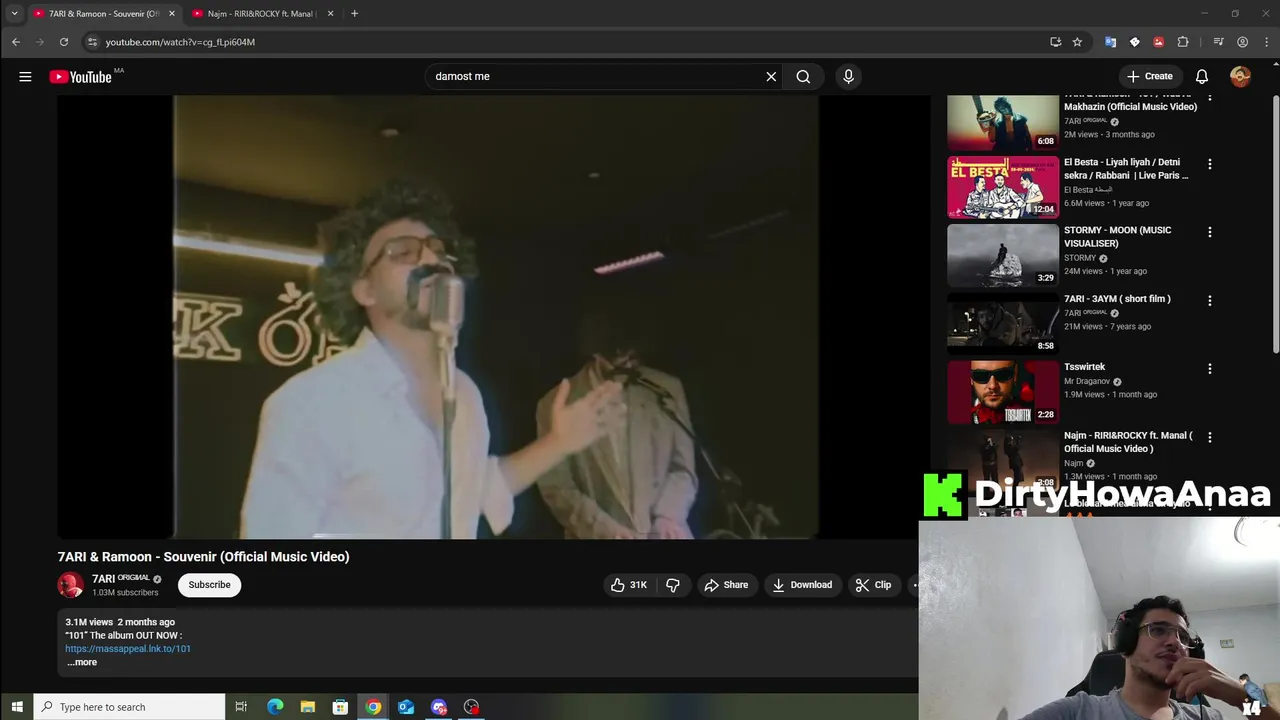Image resolution: width=1280 pixels, height=720 pixels.
Task: Launch Microsoft Edge from the taskbar
Action: 275,707
